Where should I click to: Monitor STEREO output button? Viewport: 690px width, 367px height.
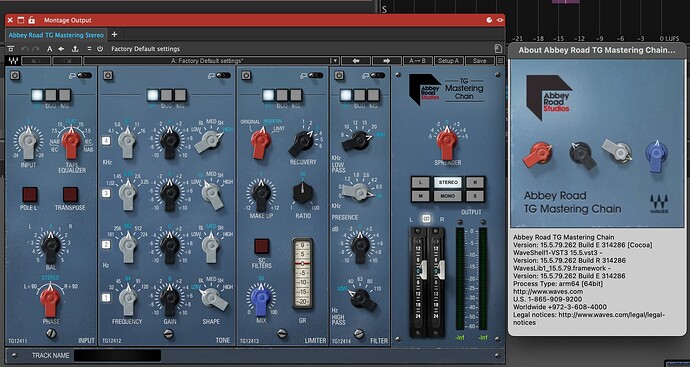(448, 182)
